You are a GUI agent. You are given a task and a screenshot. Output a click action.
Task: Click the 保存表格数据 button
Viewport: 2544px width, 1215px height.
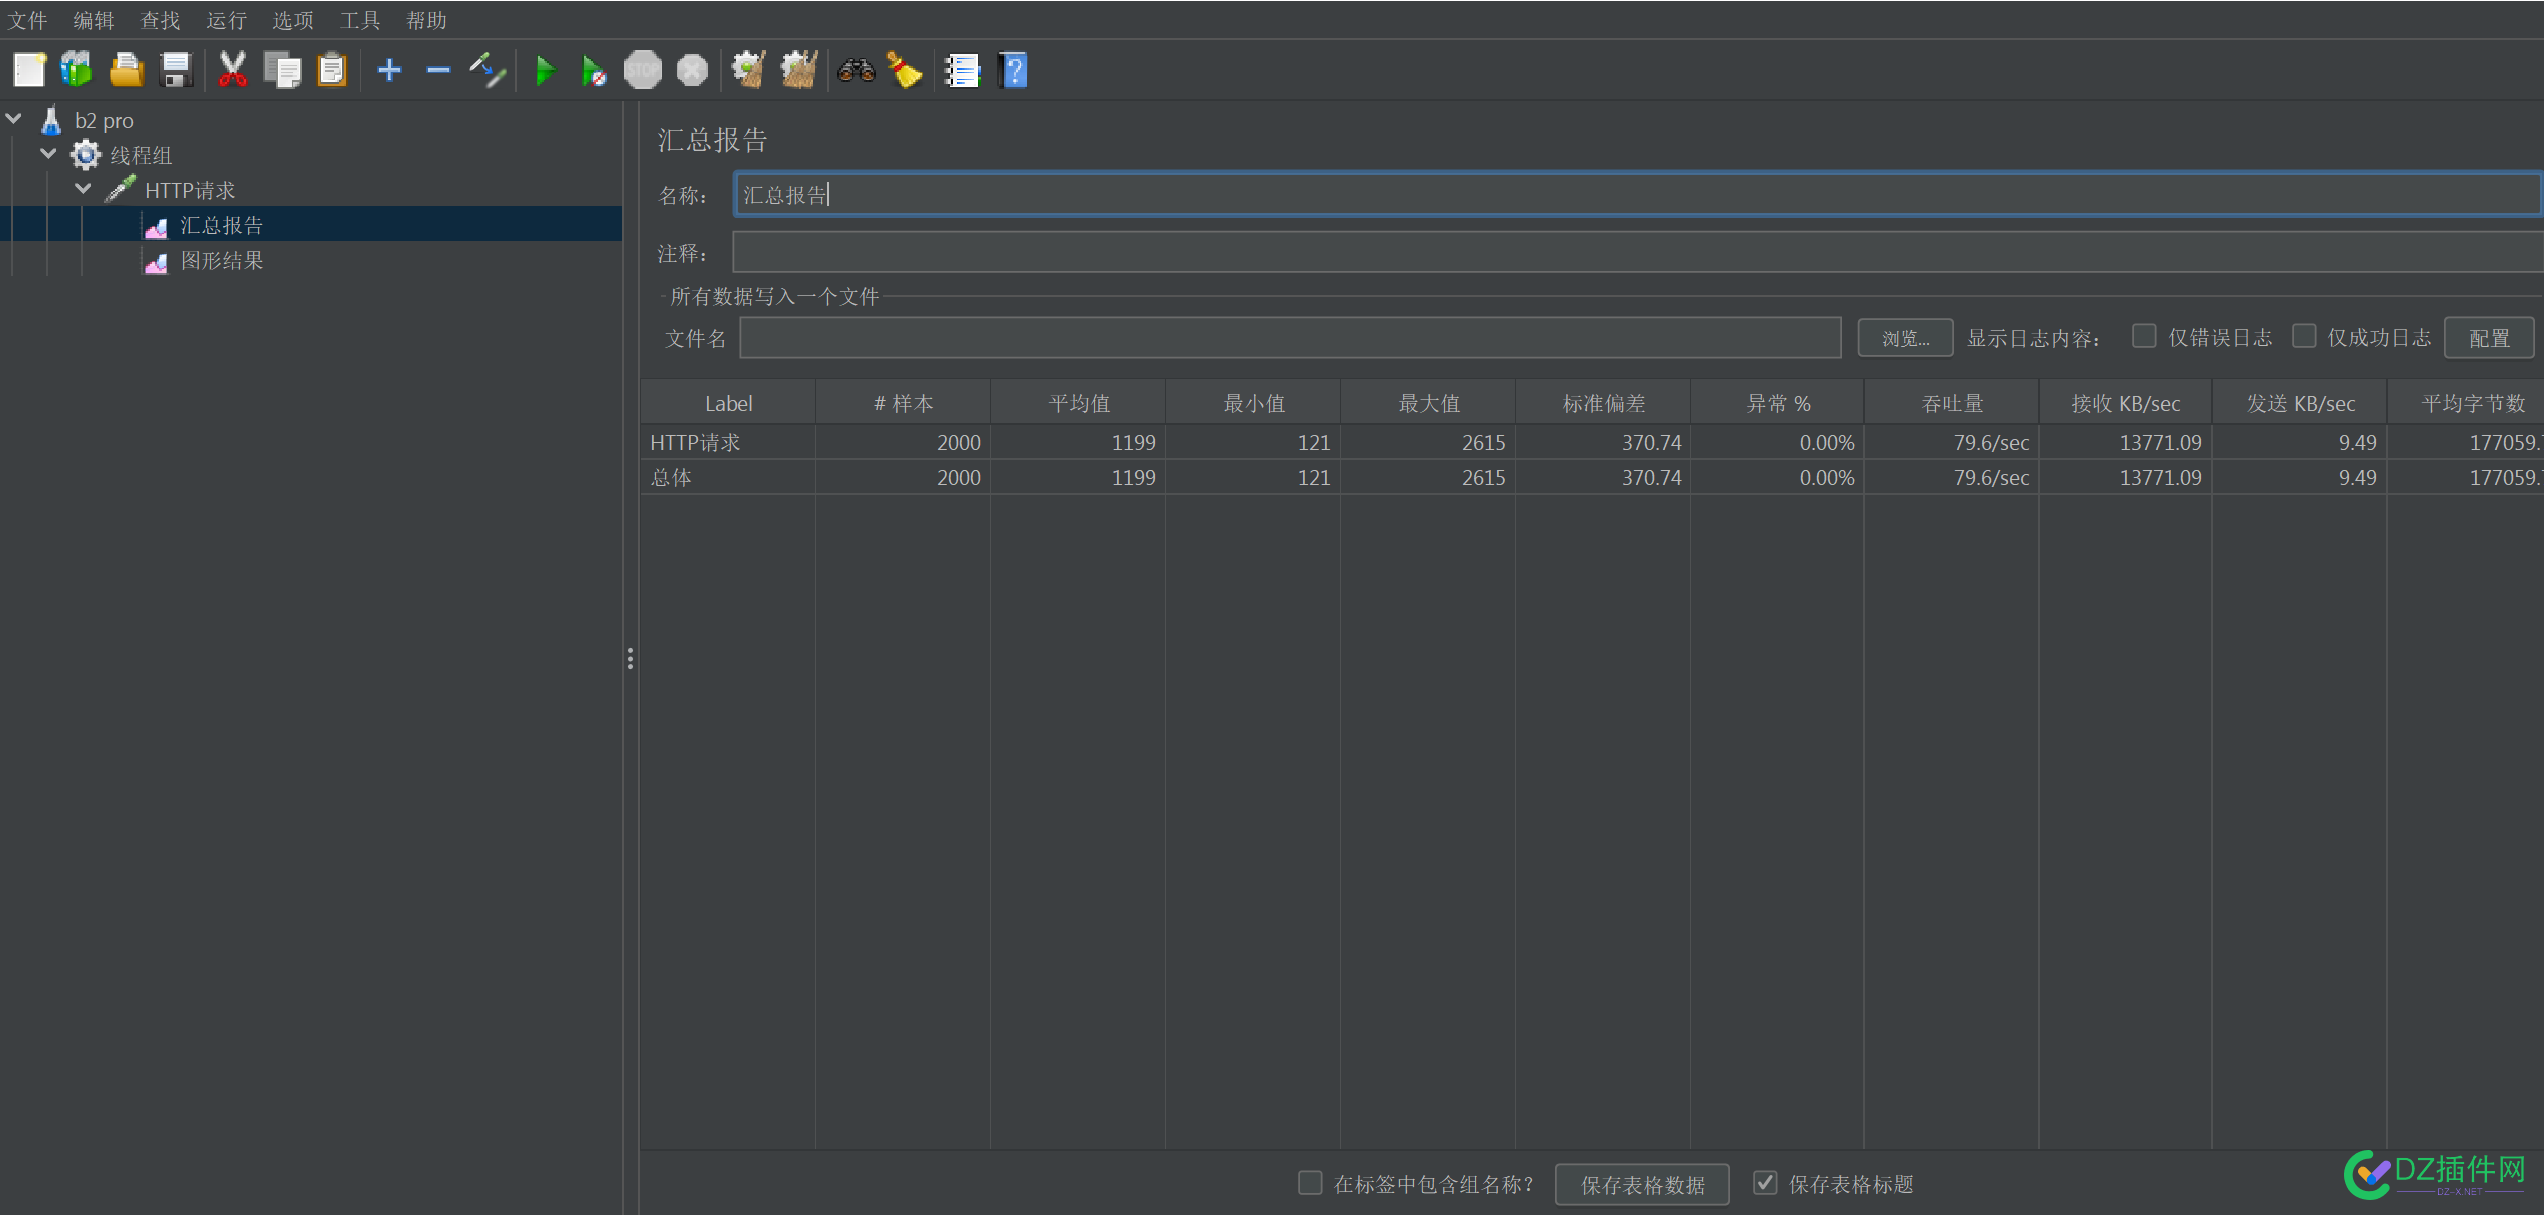(x=1642, y=1185)
